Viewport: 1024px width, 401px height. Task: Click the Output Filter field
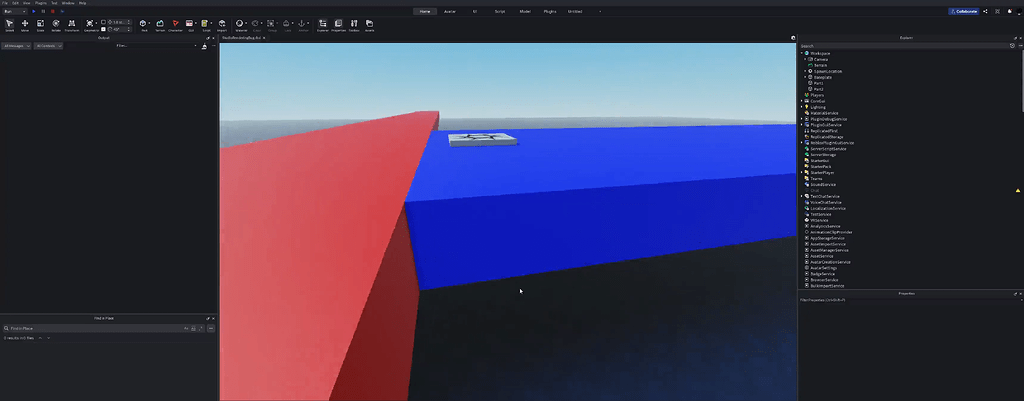pos(155,46)
